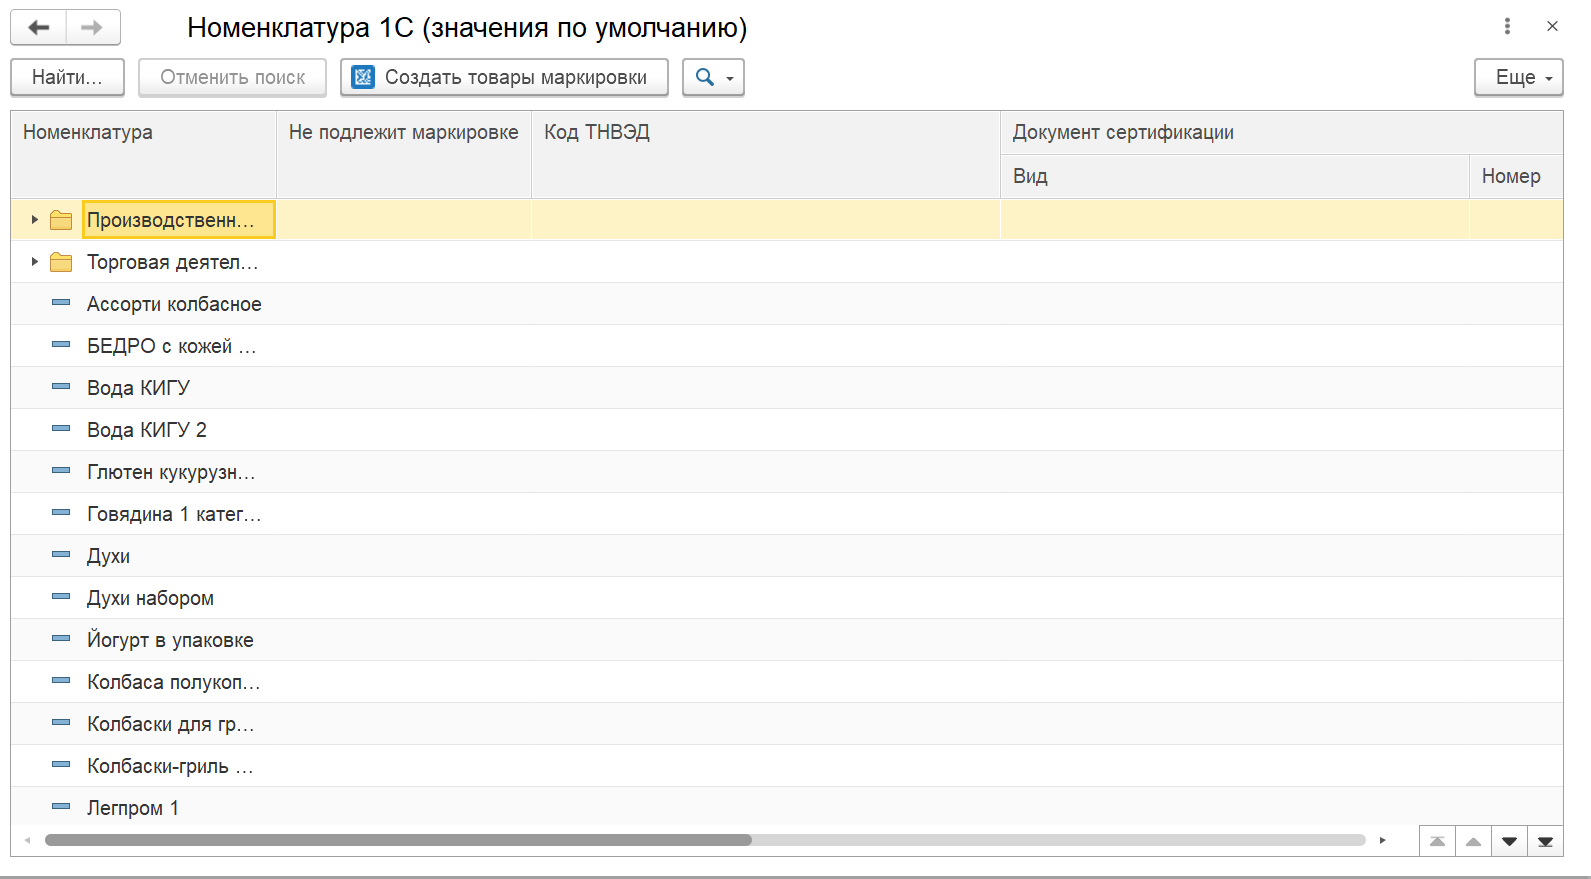Move up one page in list

tap(1473, 841)
